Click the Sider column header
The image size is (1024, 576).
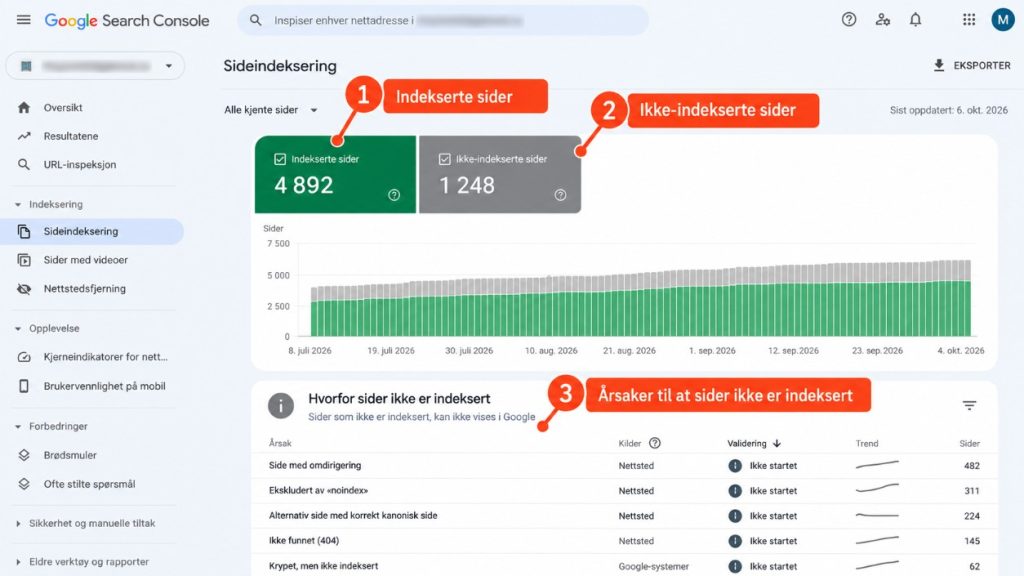click(970, 443)
